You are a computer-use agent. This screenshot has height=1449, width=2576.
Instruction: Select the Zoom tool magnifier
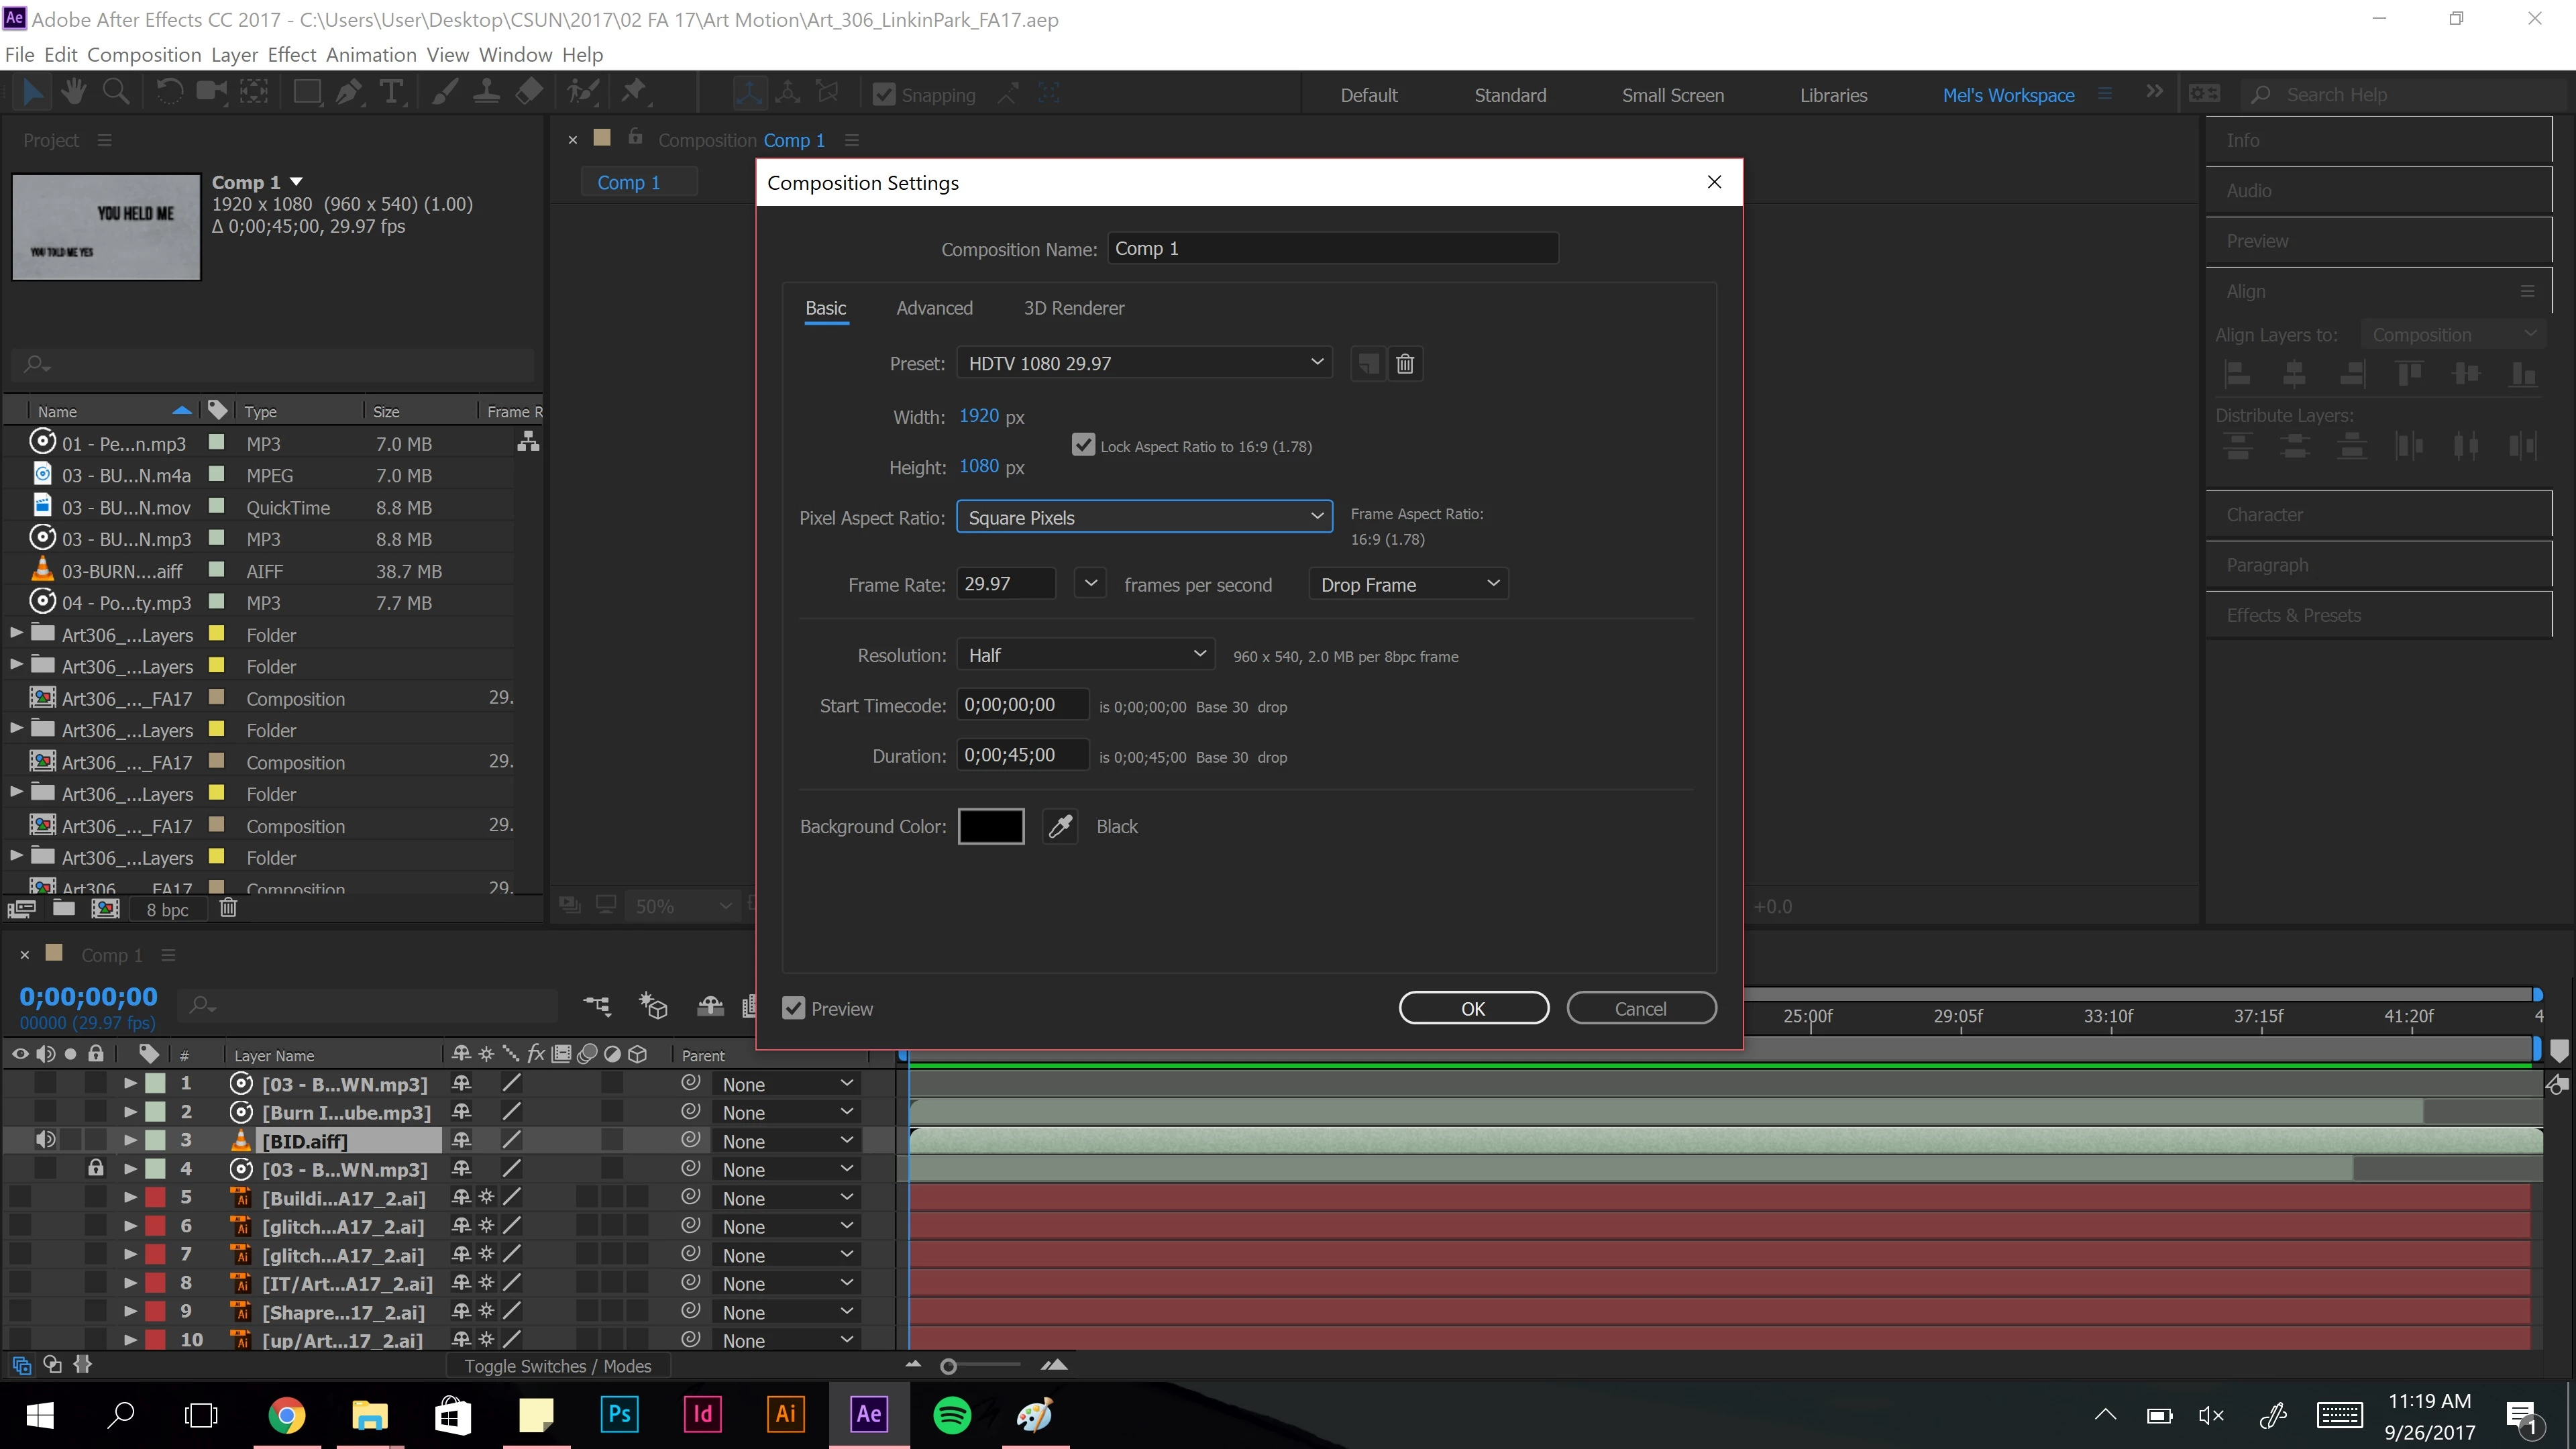click(x=115, y=93)
